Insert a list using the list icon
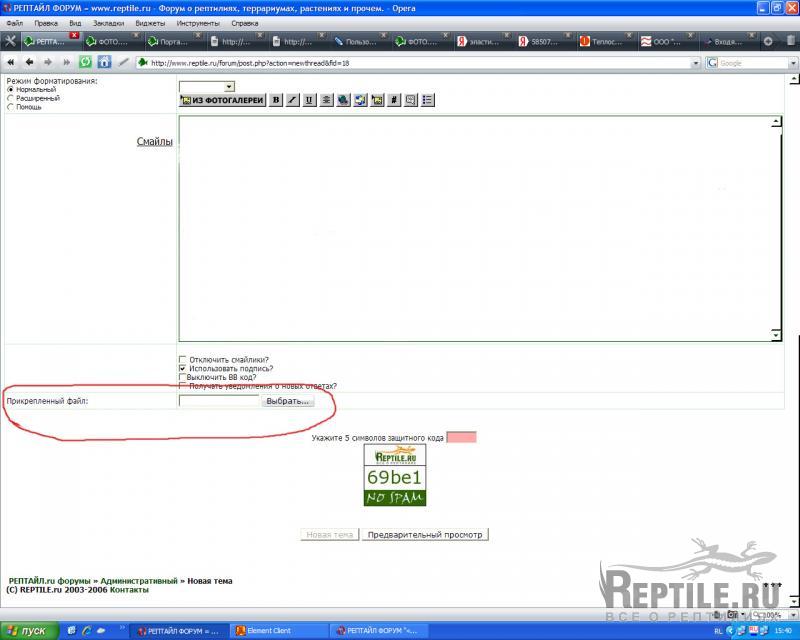Screen dimensions: 800x640 click(x=428, y=100)
